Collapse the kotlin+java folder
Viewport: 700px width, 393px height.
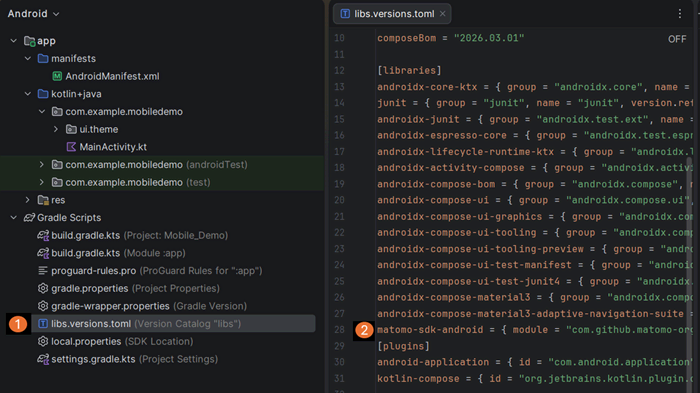[x=28, y=94]
